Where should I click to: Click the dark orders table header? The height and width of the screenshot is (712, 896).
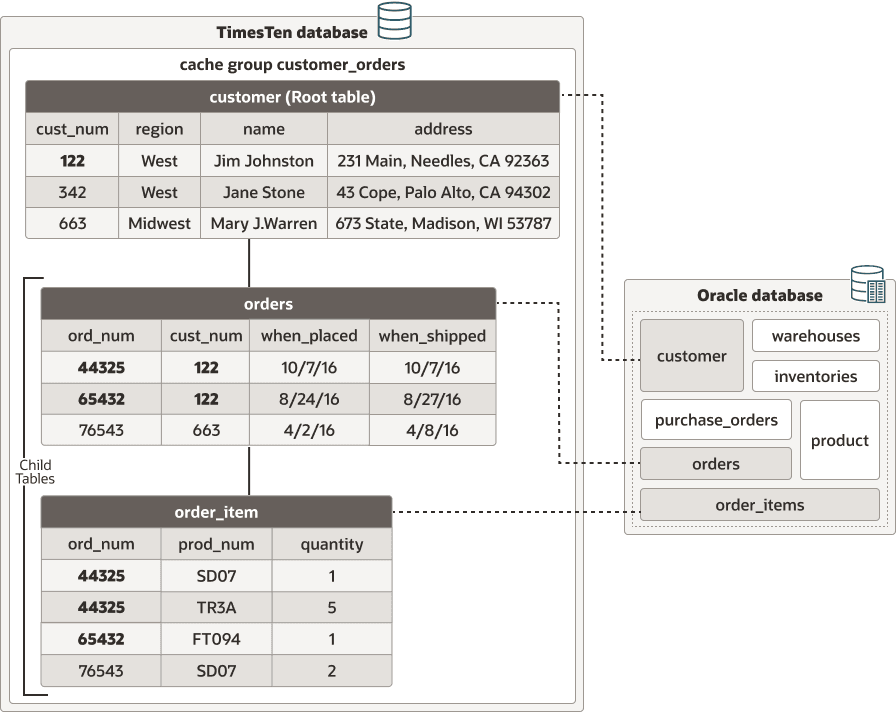point(268,303)
